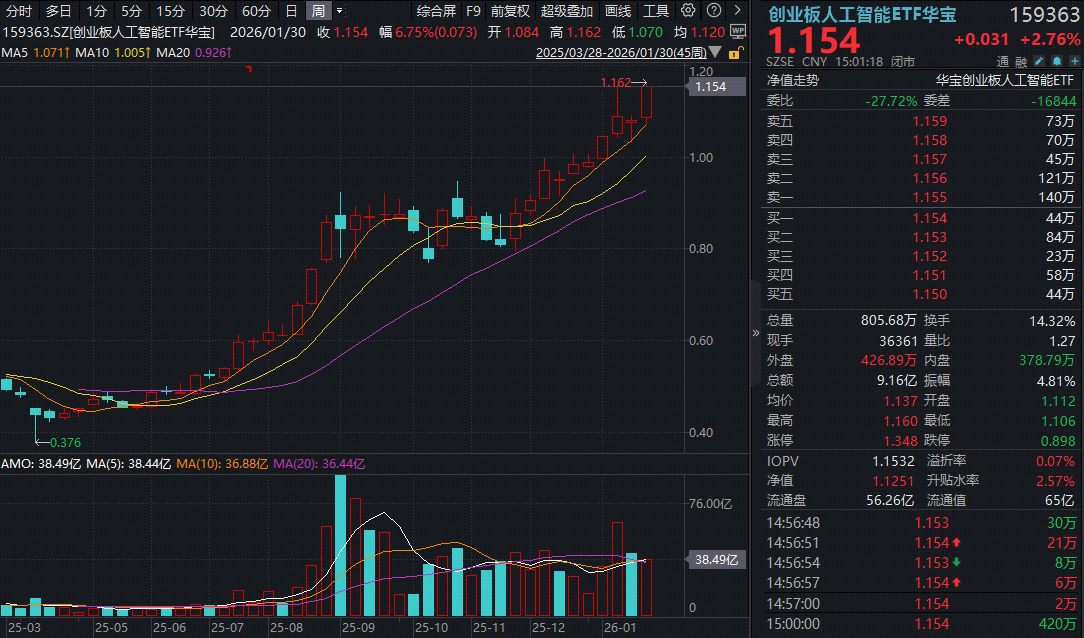Open the 工具 tools menu

click(x=656, y=11)
